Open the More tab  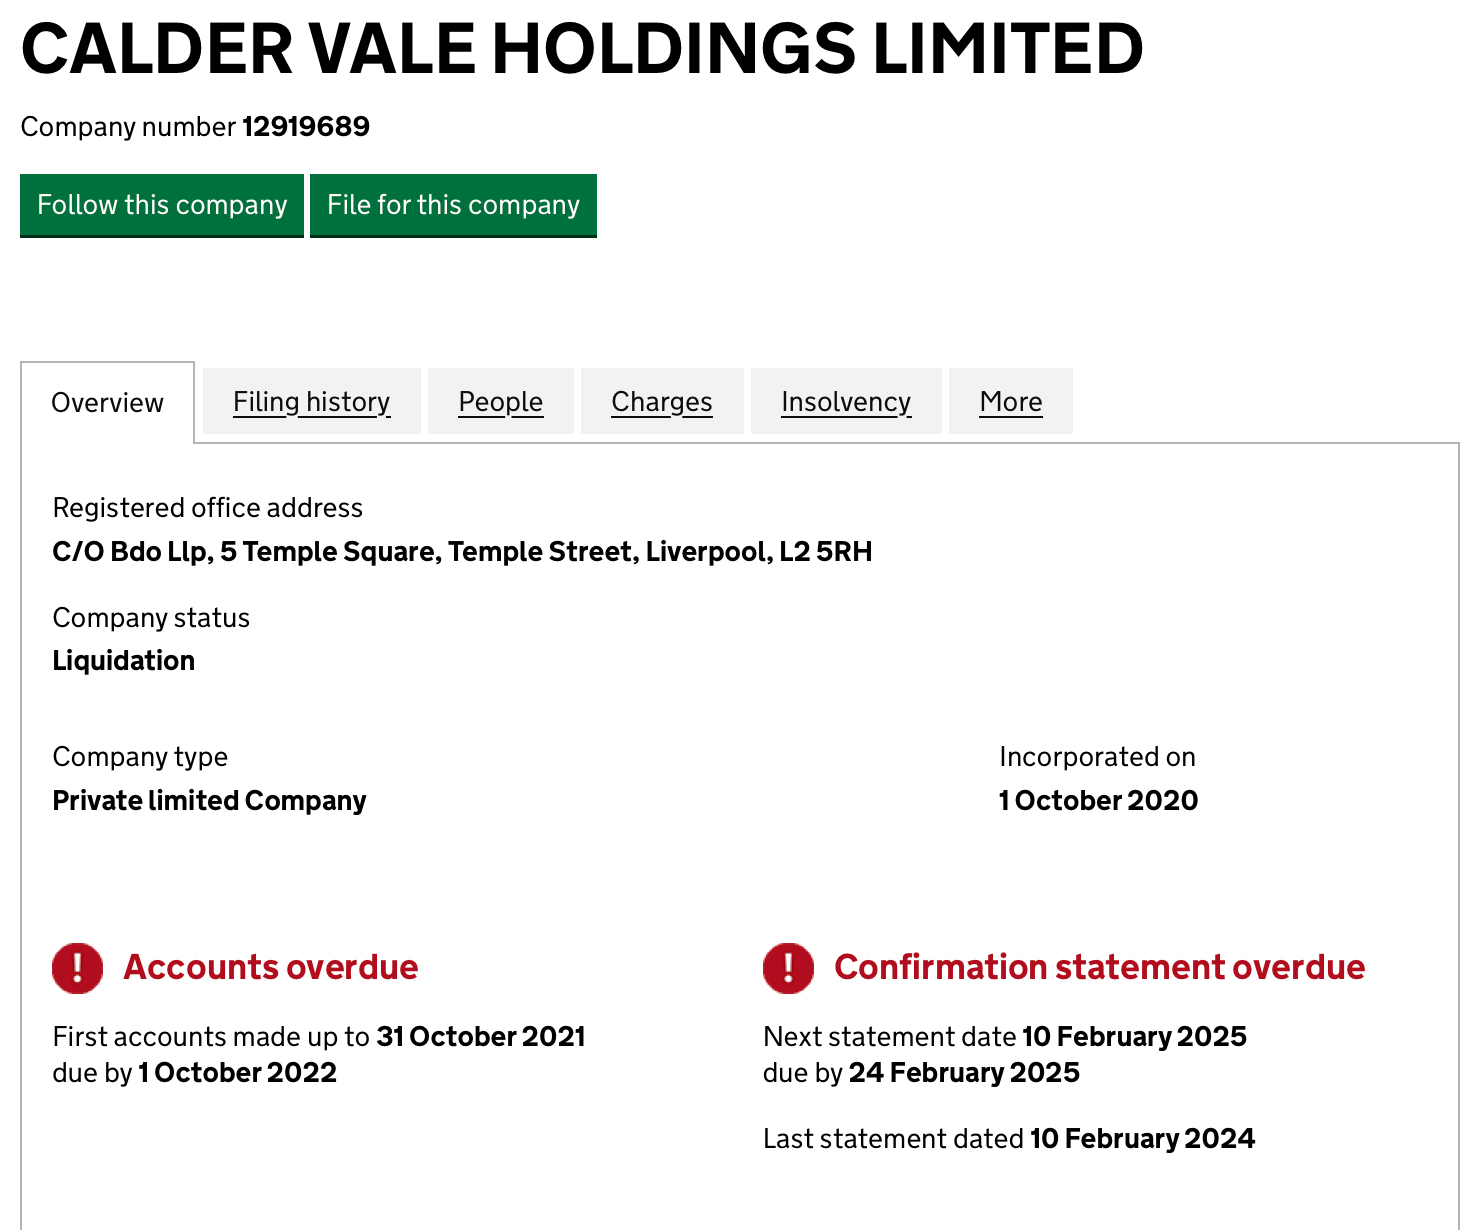click(x=1010, y=402)
